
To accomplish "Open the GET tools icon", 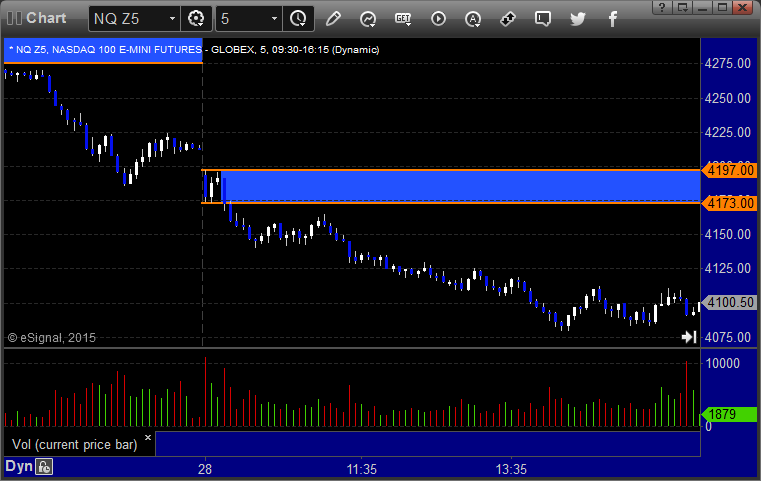I will 403,19.
